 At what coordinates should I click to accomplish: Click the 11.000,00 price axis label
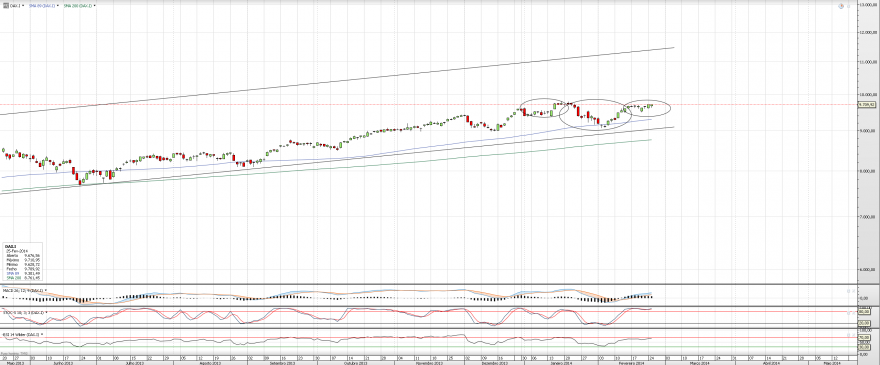click(869, 61)
